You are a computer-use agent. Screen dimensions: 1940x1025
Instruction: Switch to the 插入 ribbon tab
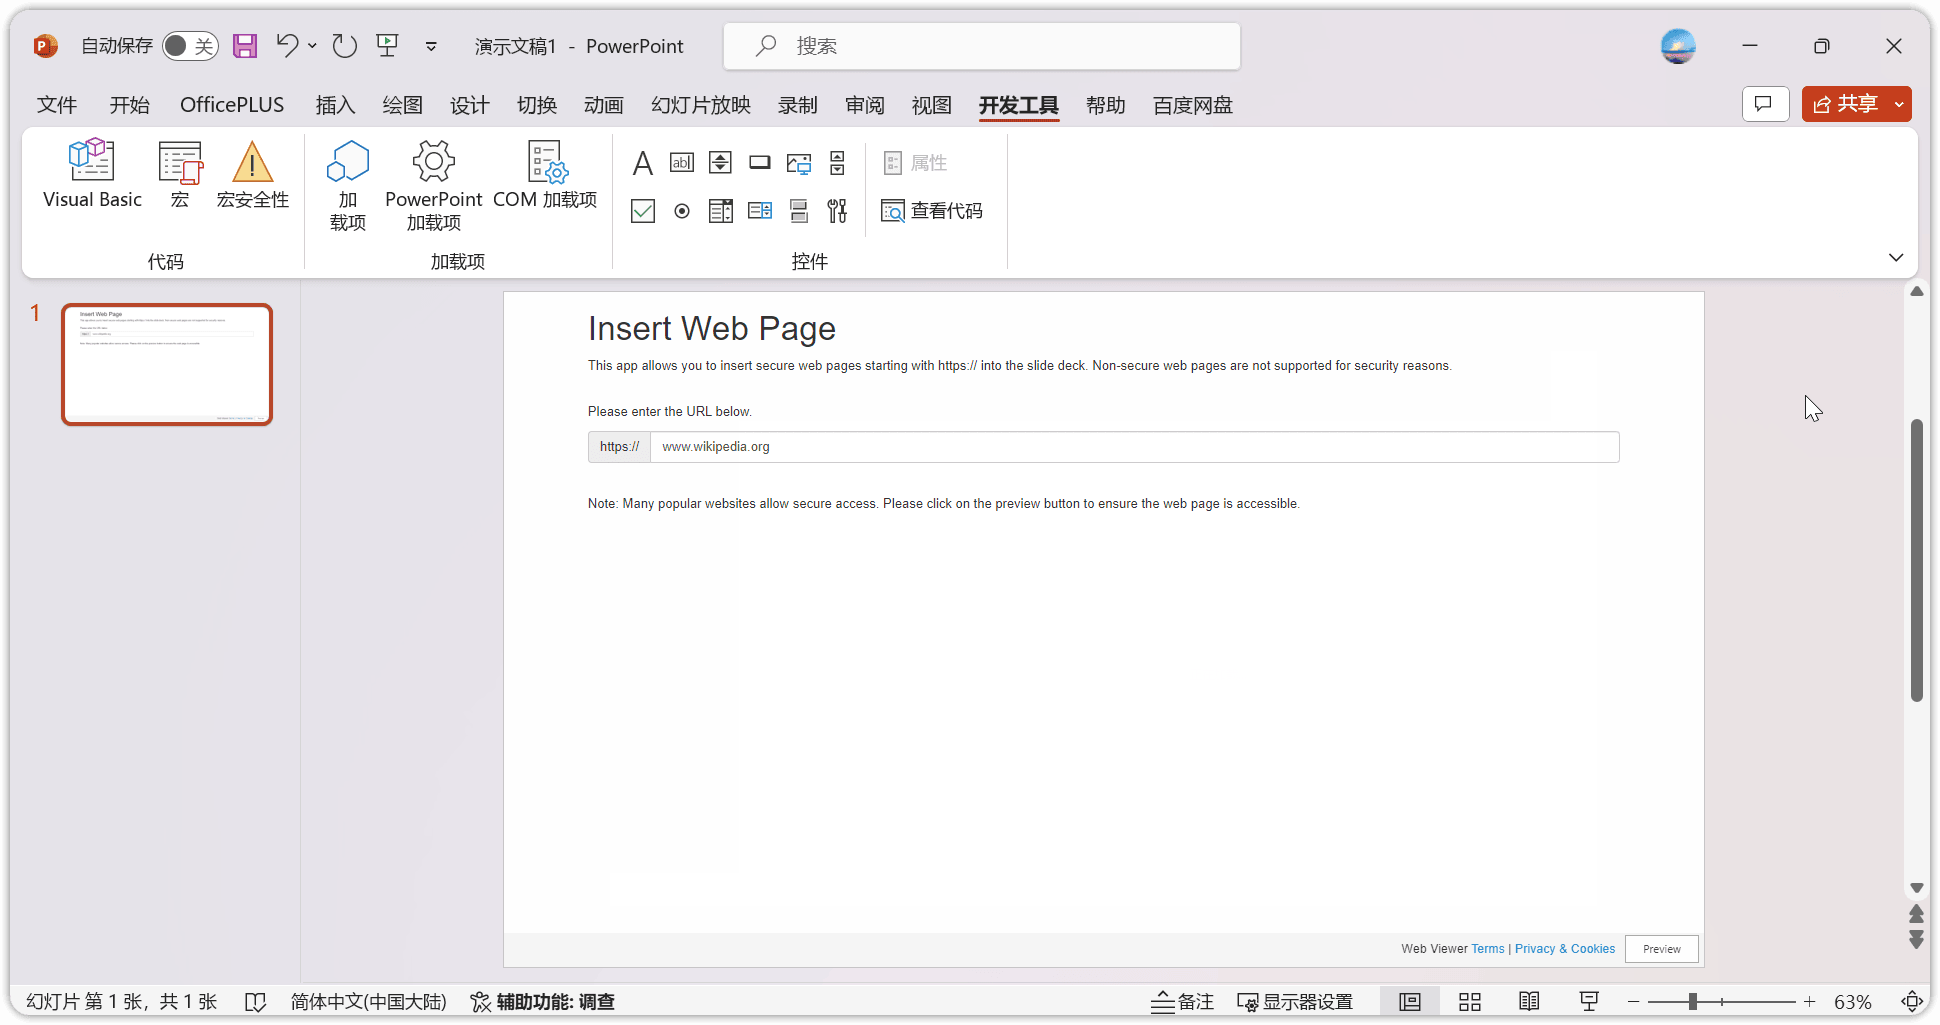click(335, 105)
